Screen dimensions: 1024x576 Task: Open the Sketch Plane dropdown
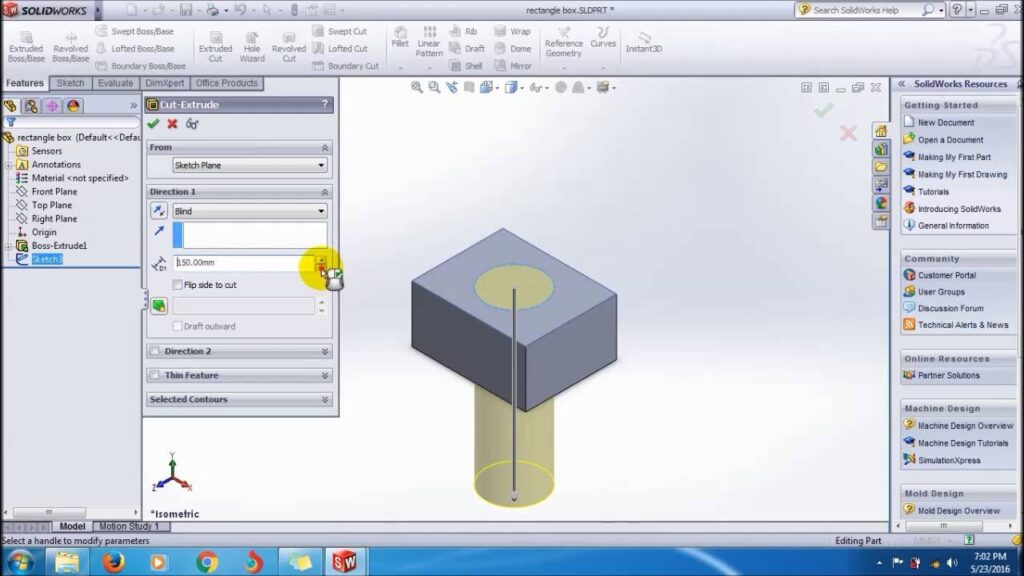point(249,165)
